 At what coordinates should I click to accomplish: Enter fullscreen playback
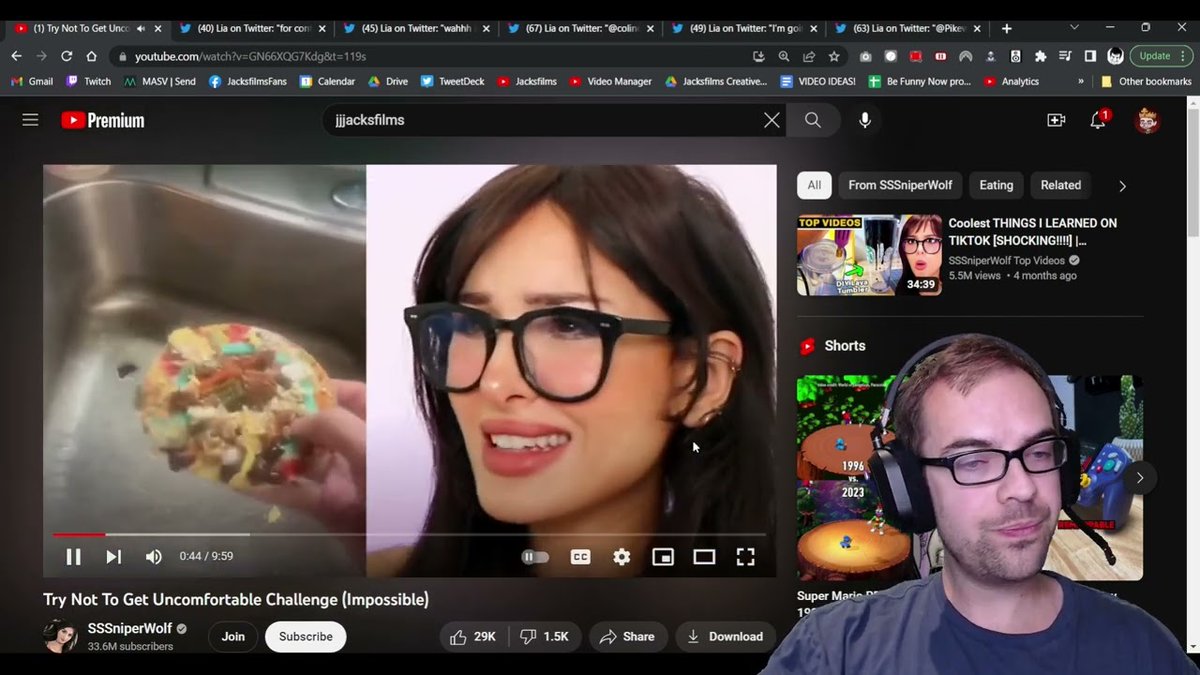pos(745,556)
